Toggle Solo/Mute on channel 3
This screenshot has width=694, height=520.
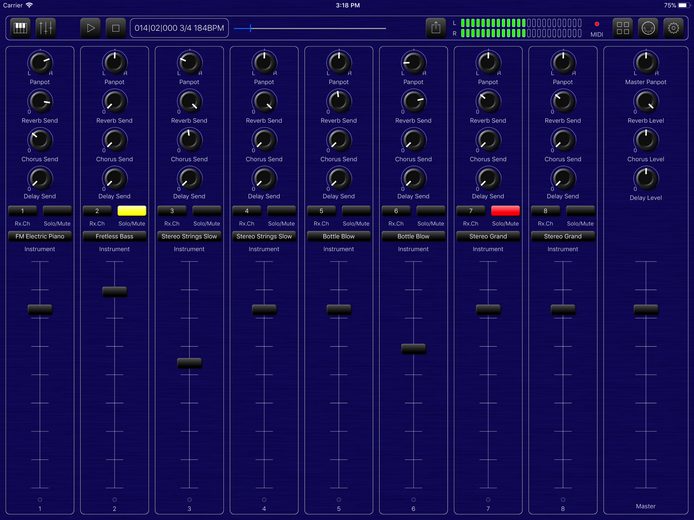[x=207, y=211]
